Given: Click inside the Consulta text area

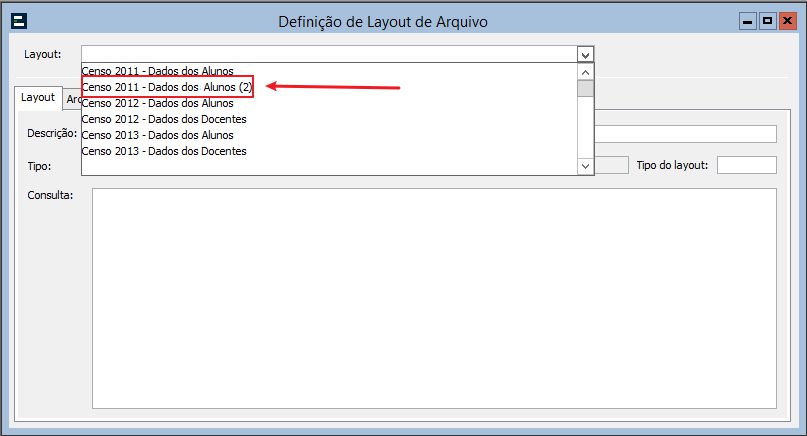Looking at the screenshot, I should [434, 299].
